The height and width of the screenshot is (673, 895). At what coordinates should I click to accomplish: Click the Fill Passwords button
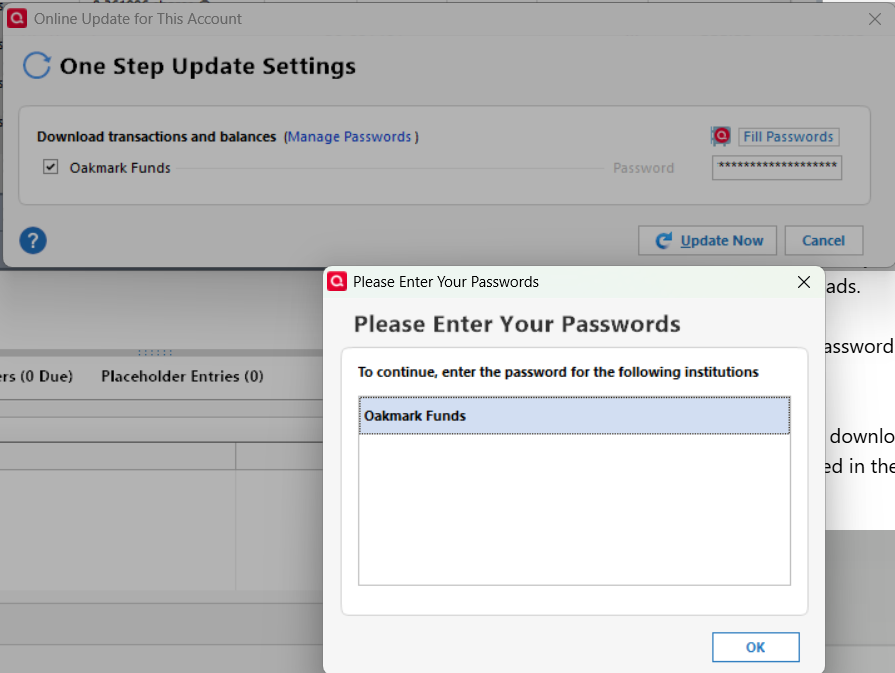pos(788,137)
